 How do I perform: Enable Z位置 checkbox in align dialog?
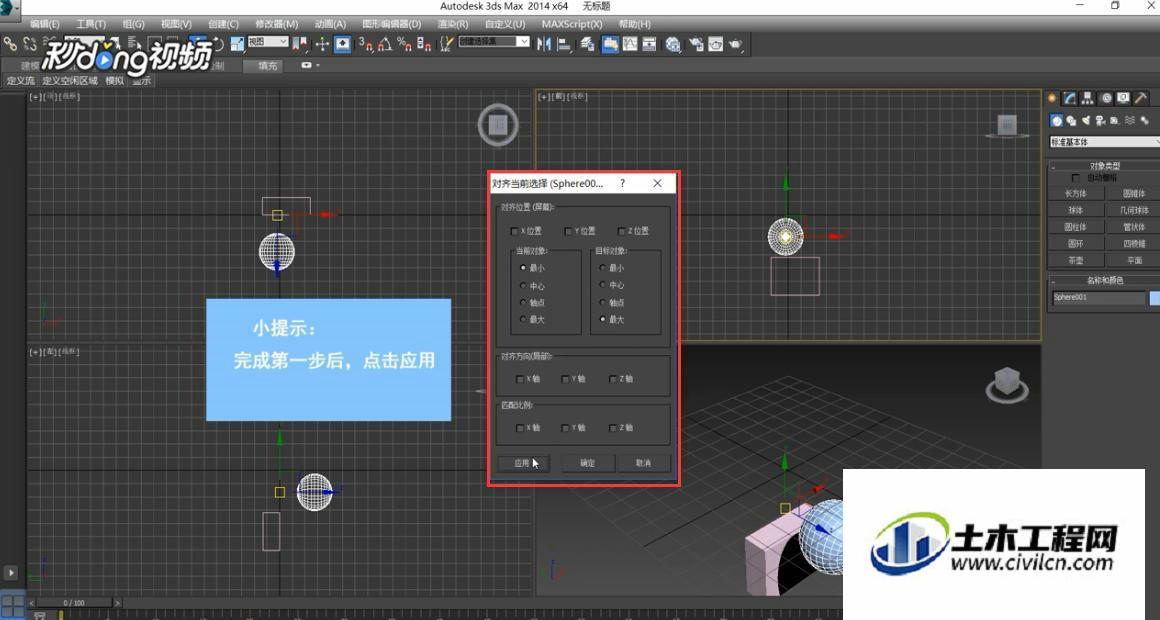click(x=621, y=232)
